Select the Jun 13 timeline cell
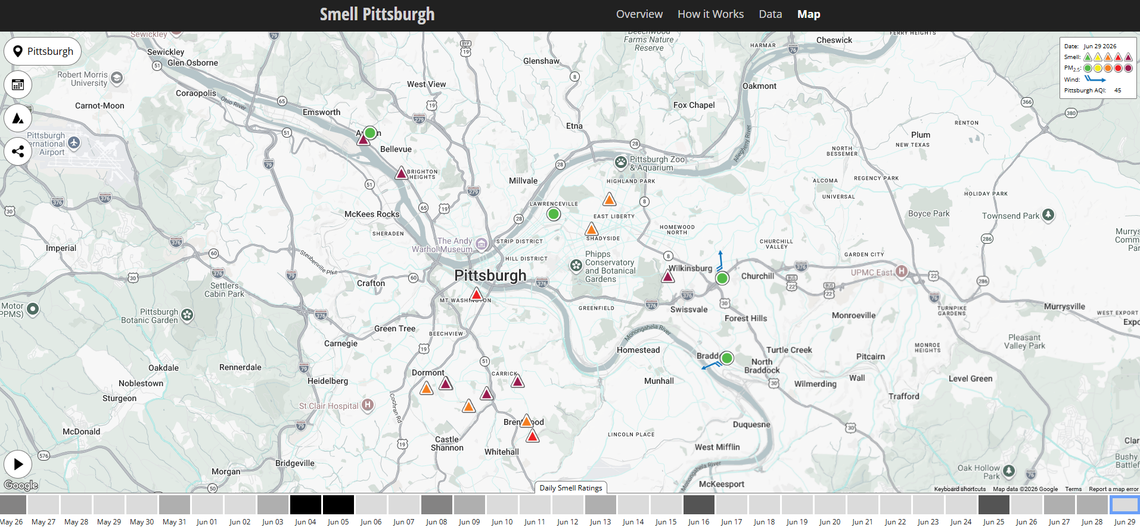 coord(601,505)
